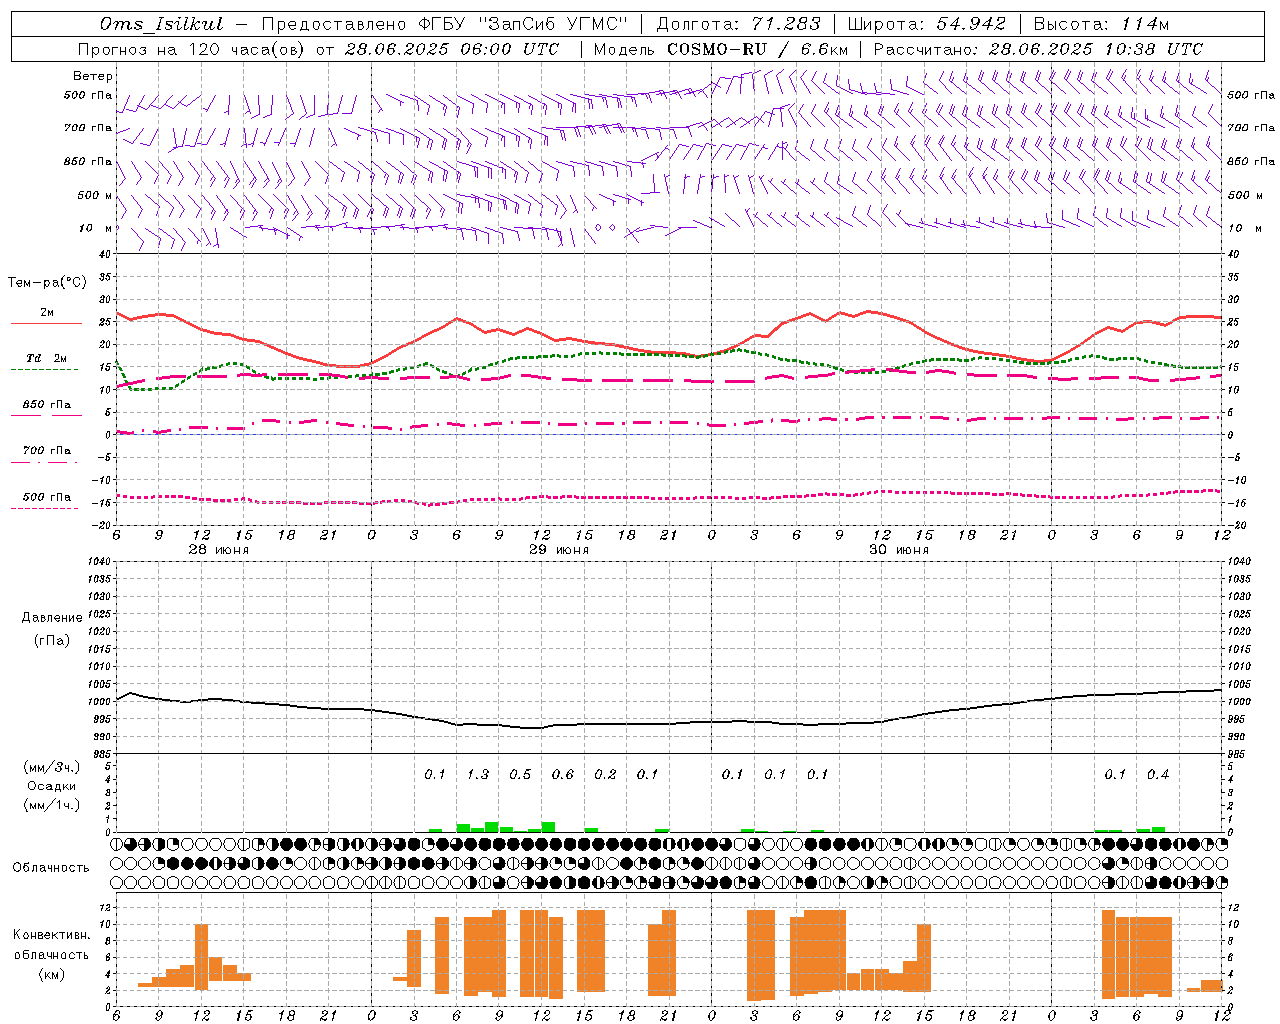The height and width of the screenshot is (1024, 1280).
Task: Select the provider text ФГБУ "ЗапСиб УГМС"
Action: pos(523,24)
